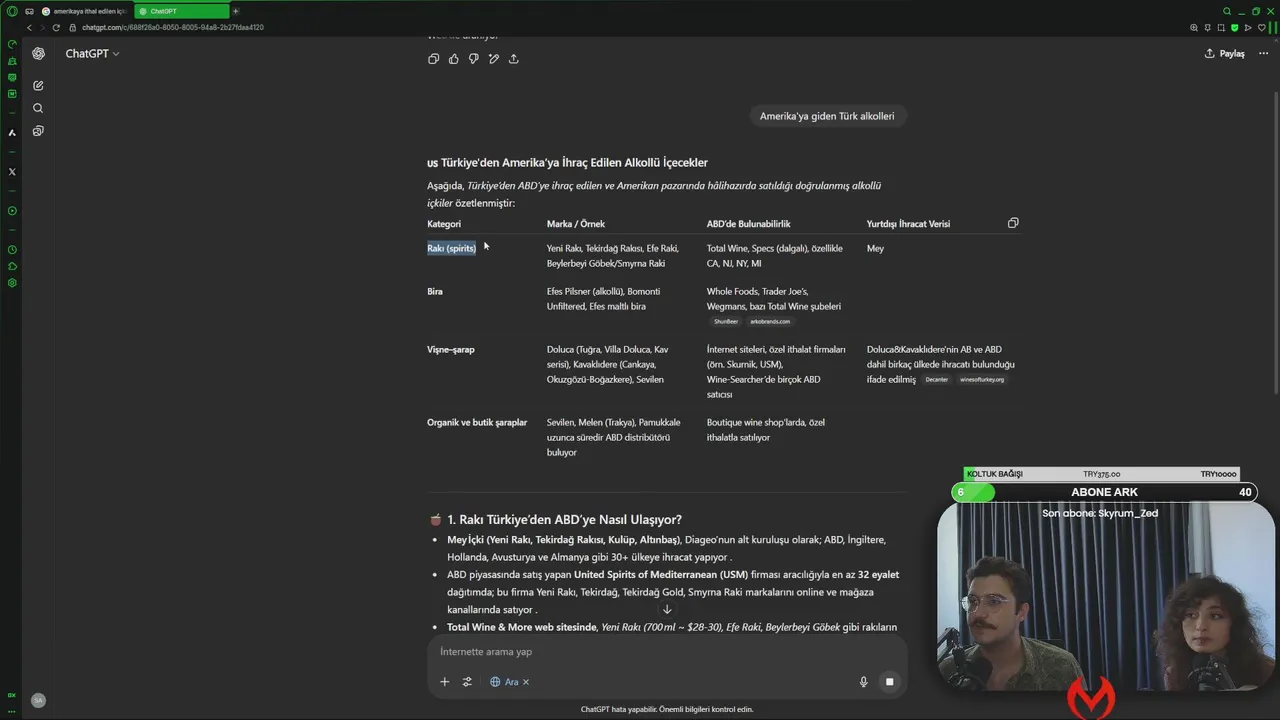The width and height of the screenshot is (1280, 720).
Task: Open the winesofturkey.org source citation
Action: 982,380
